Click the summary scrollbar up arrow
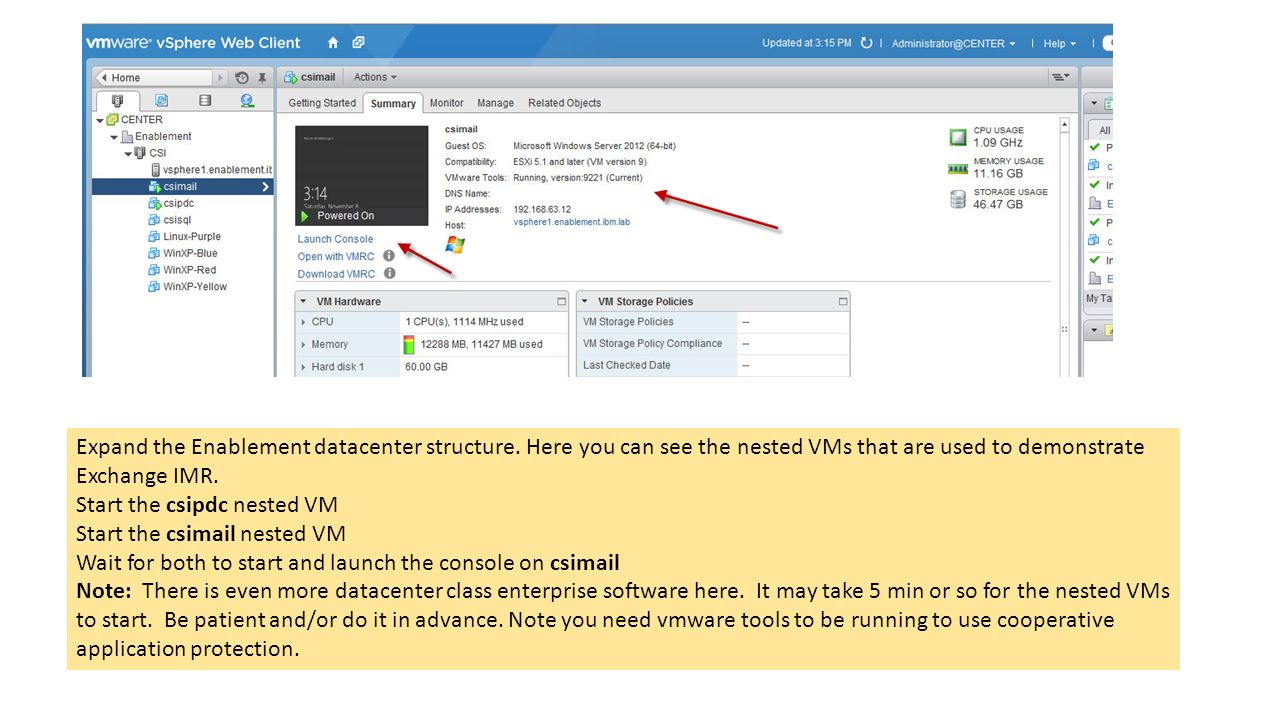1280x720 pixels. (1064, 126)
